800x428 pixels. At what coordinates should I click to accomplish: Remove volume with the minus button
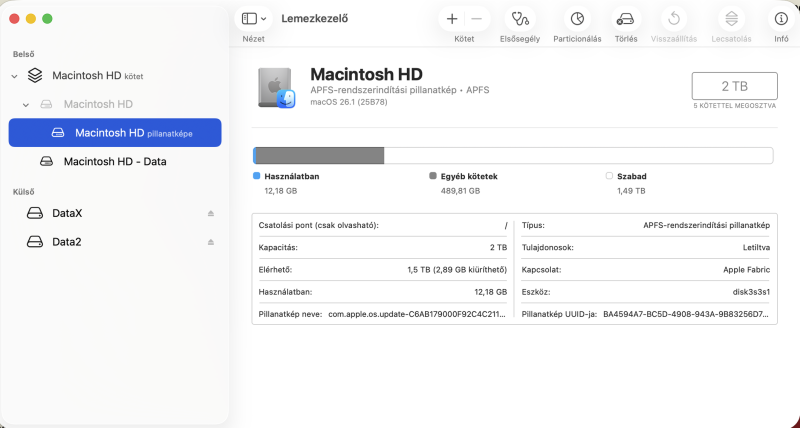(x=477, y=19)
